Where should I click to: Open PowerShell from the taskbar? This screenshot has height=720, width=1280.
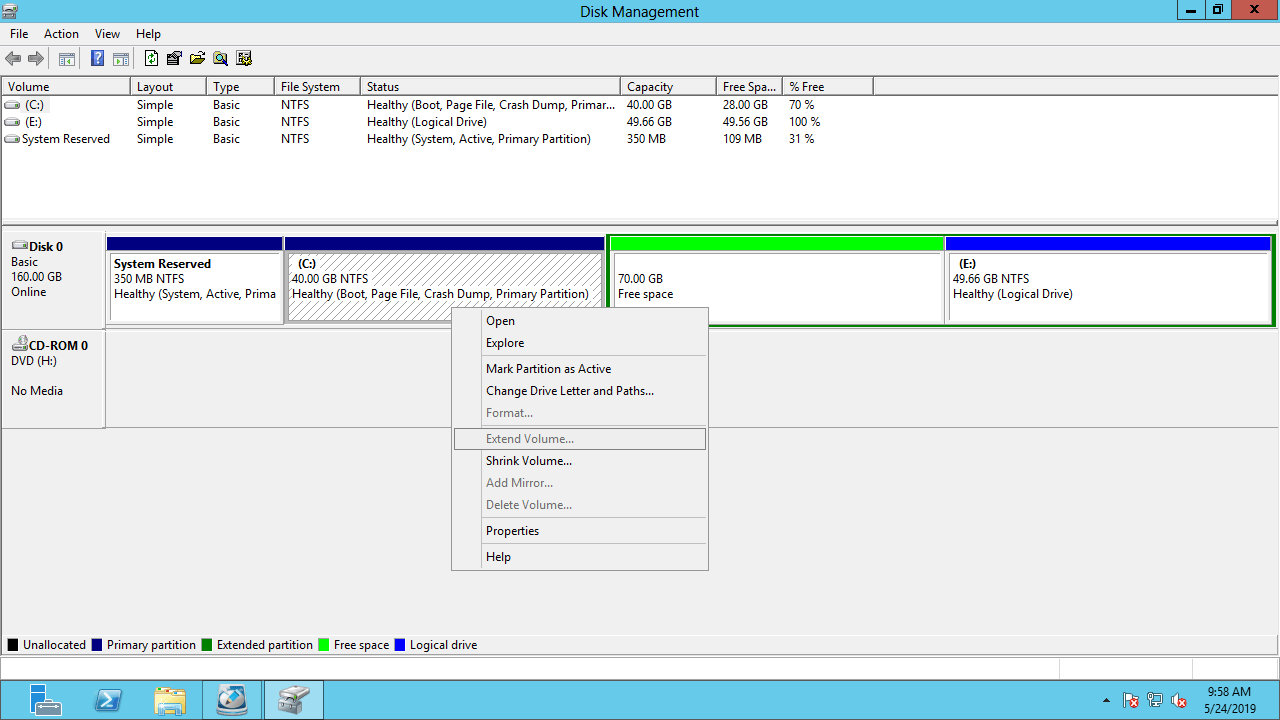(x=108, y=700)
